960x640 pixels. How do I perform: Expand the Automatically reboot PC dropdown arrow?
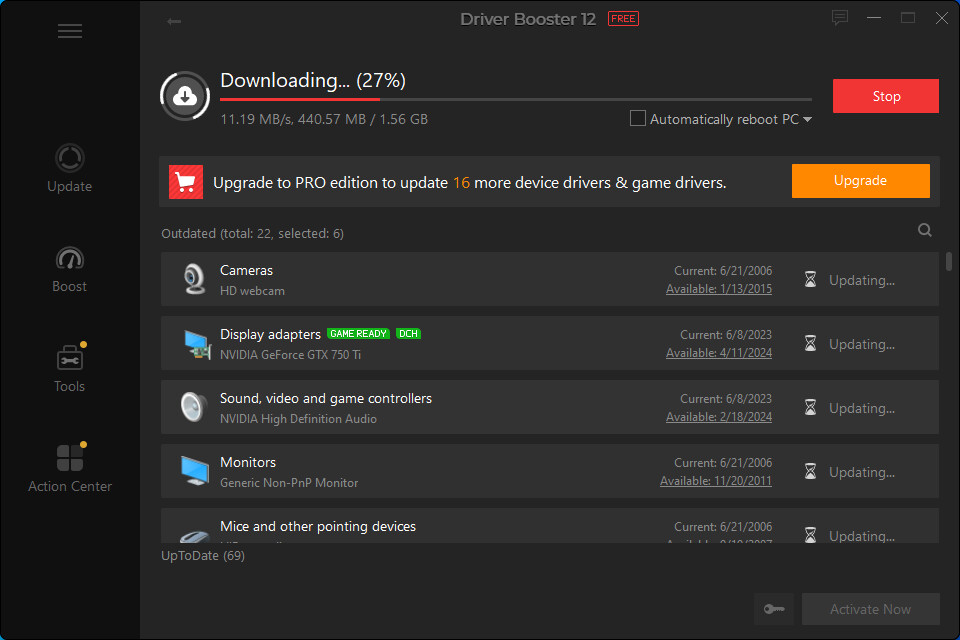click(x=808, y=119)
